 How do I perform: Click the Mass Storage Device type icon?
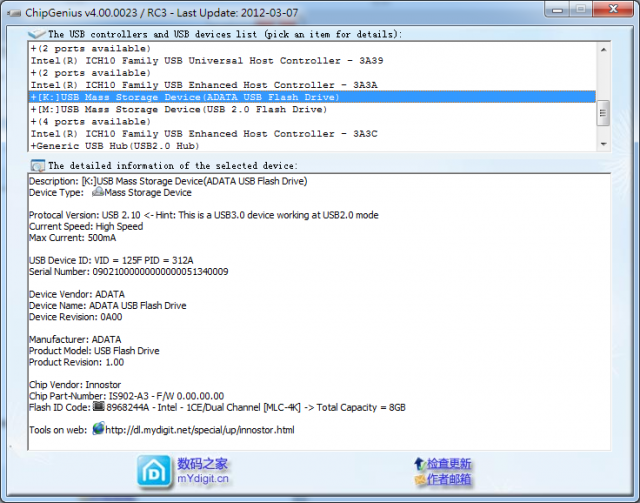[x=97, y=192]
